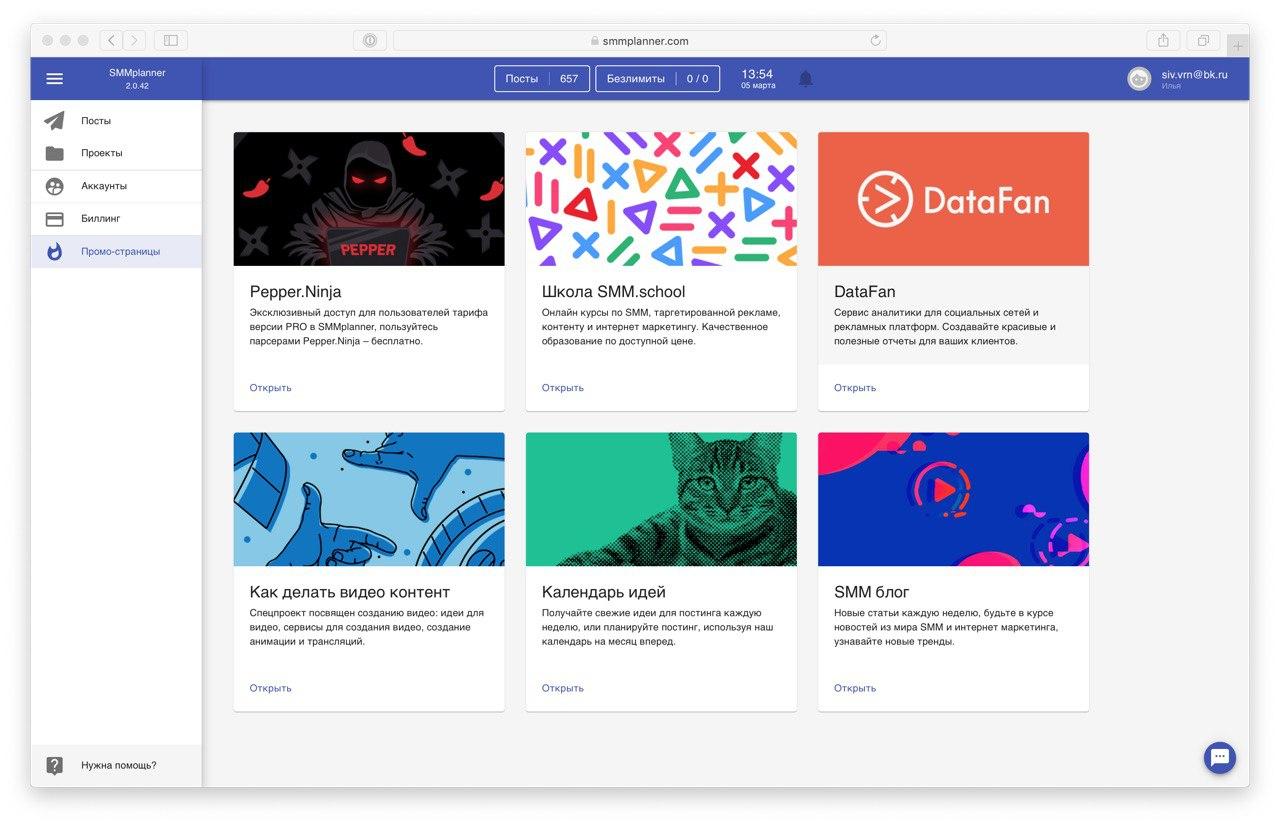Open the Календарь идей card link
The width and height of the screenshot is (1280, 825).
pos(562,688)
